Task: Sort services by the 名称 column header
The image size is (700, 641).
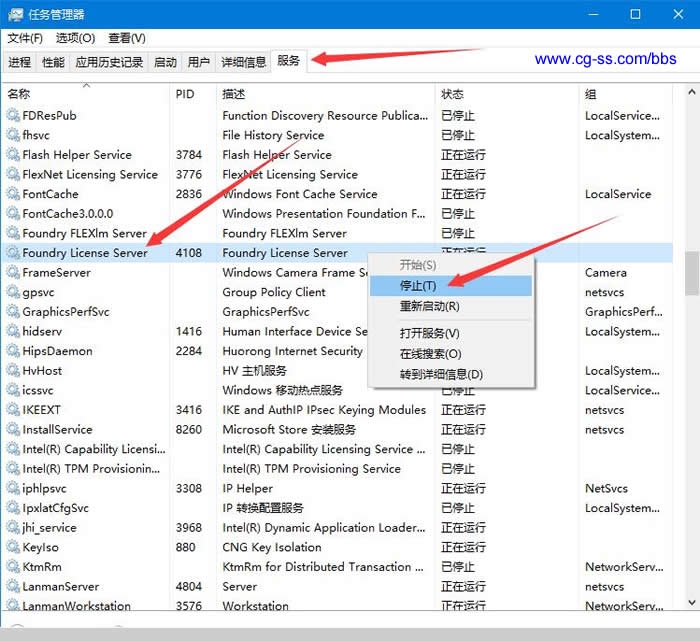Action: (19, 94)
